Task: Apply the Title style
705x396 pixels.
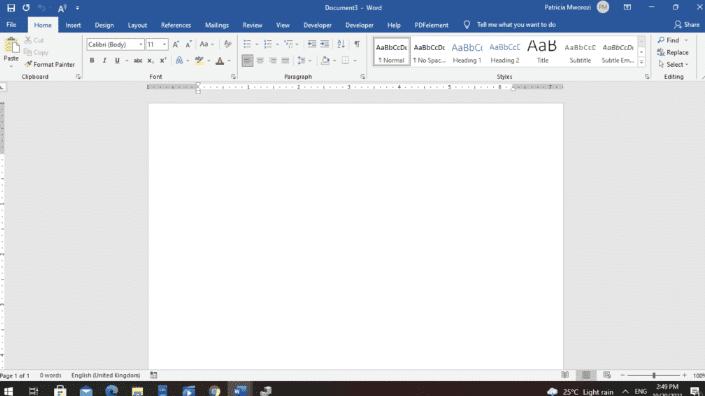Action: coord(542,52)
